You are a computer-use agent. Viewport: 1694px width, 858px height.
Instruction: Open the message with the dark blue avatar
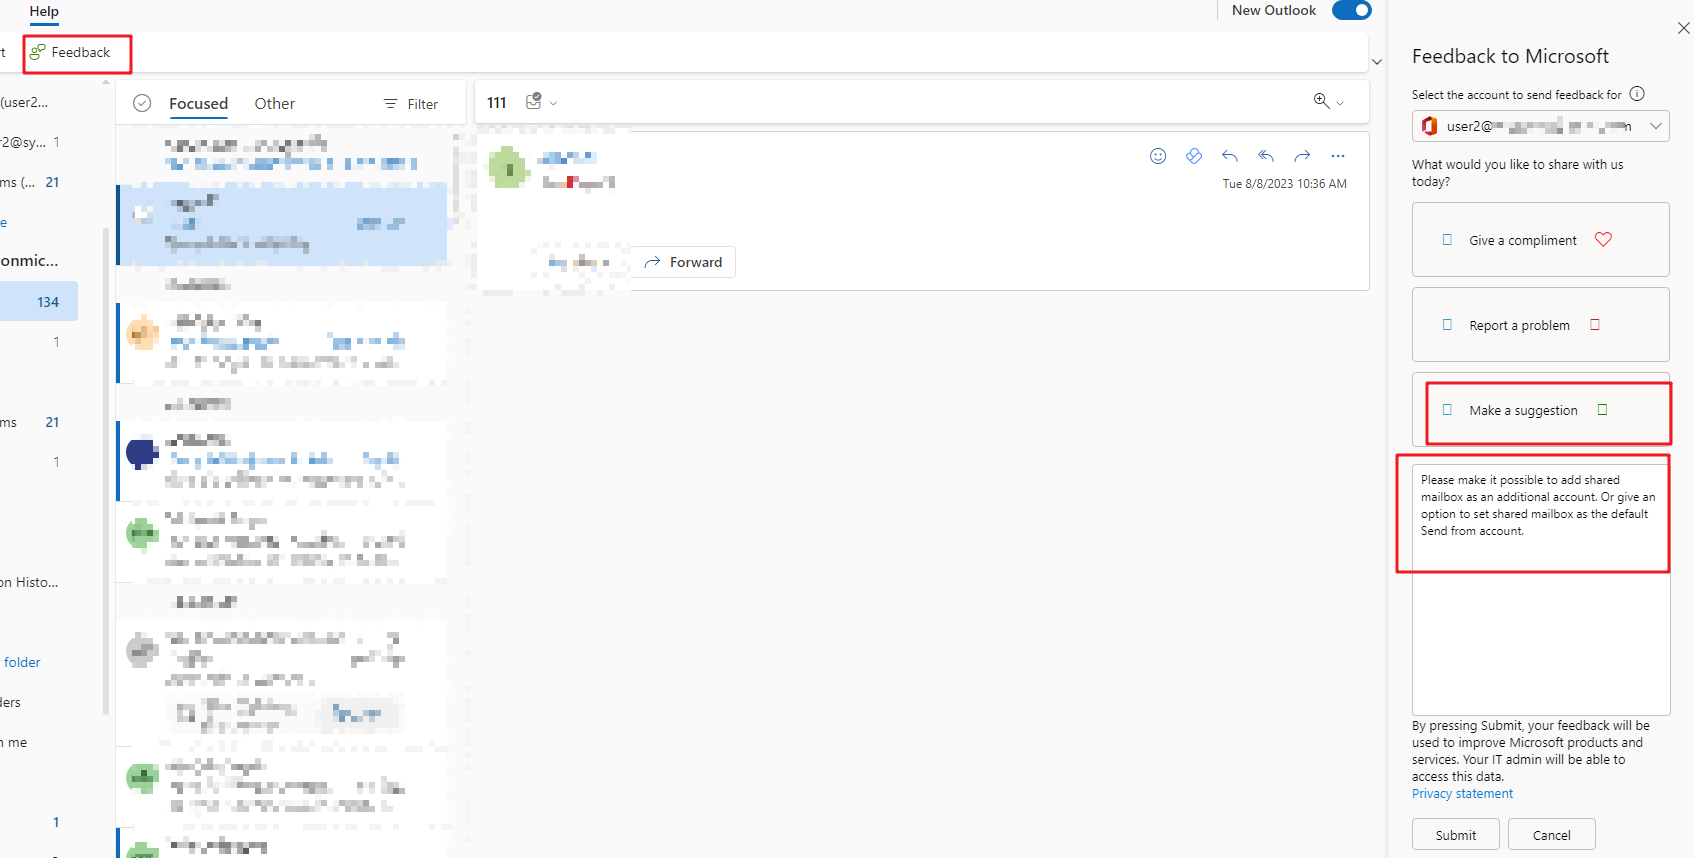pos(282,461)
